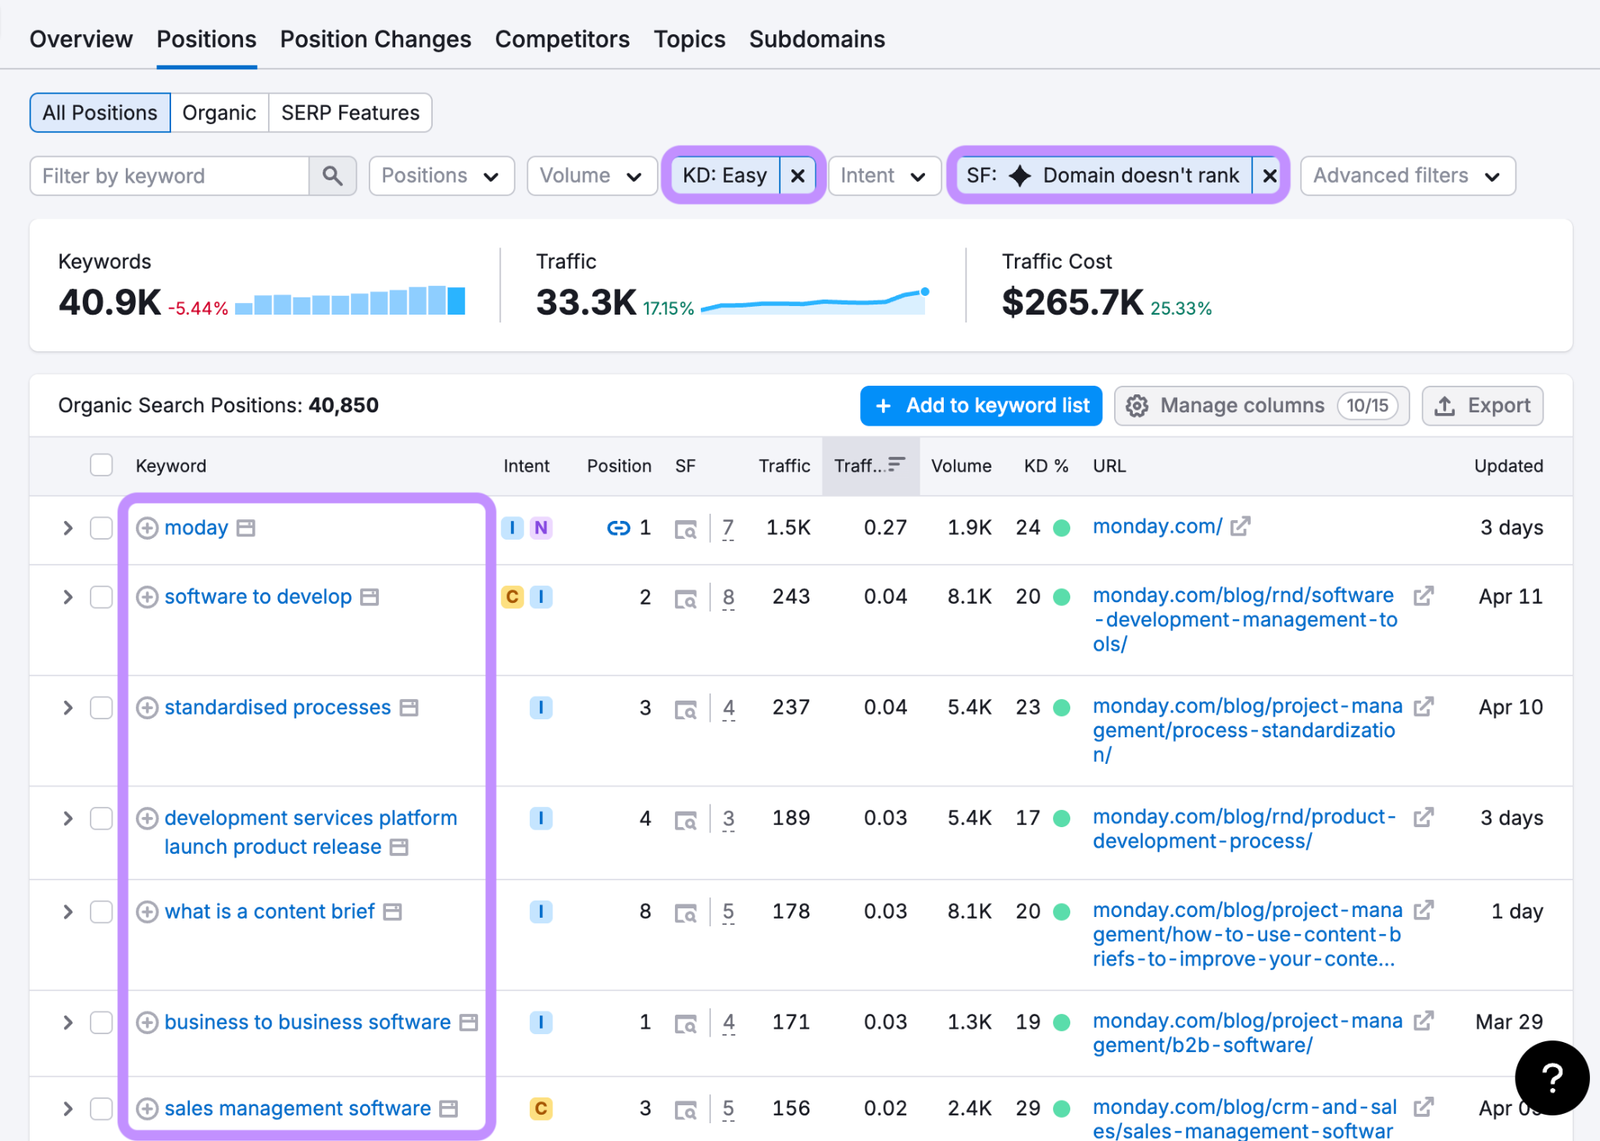Click SERP features icon in 'software to develop' row
1600x1141 pixels.
click(x=686, y=598)
